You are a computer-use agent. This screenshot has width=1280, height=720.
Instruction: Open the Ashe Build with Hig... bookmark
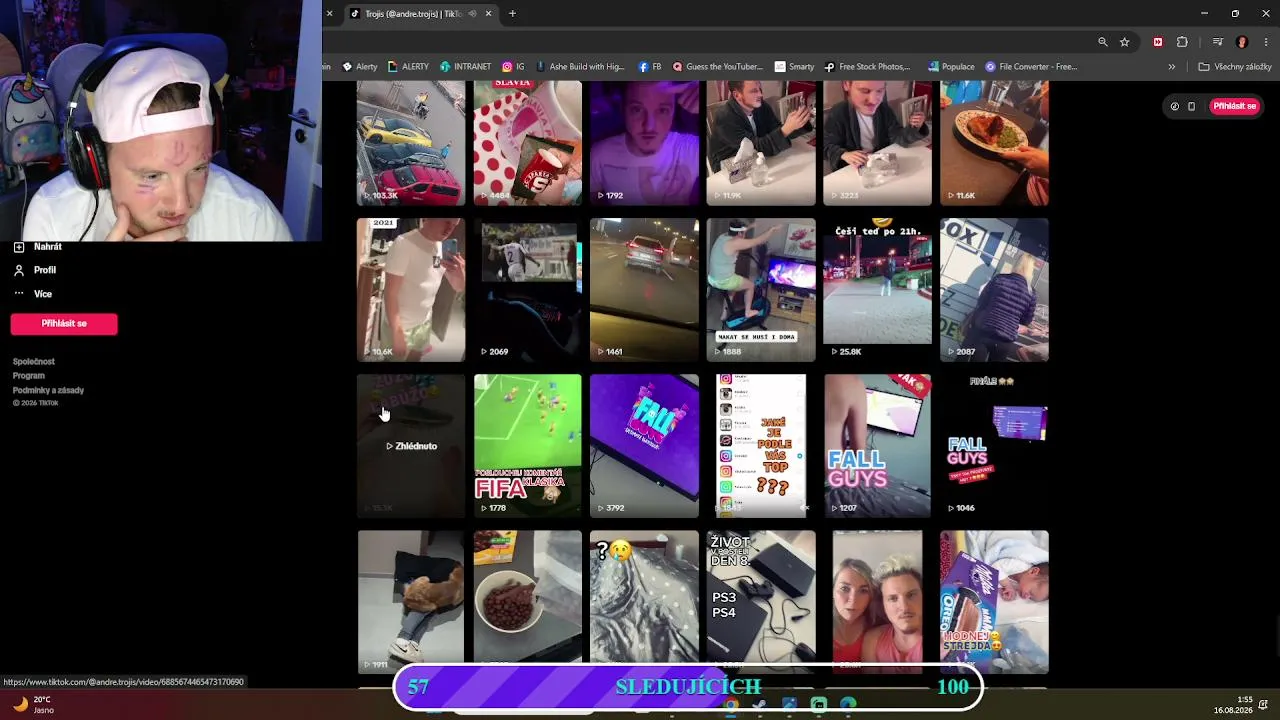tap(581, 67)
